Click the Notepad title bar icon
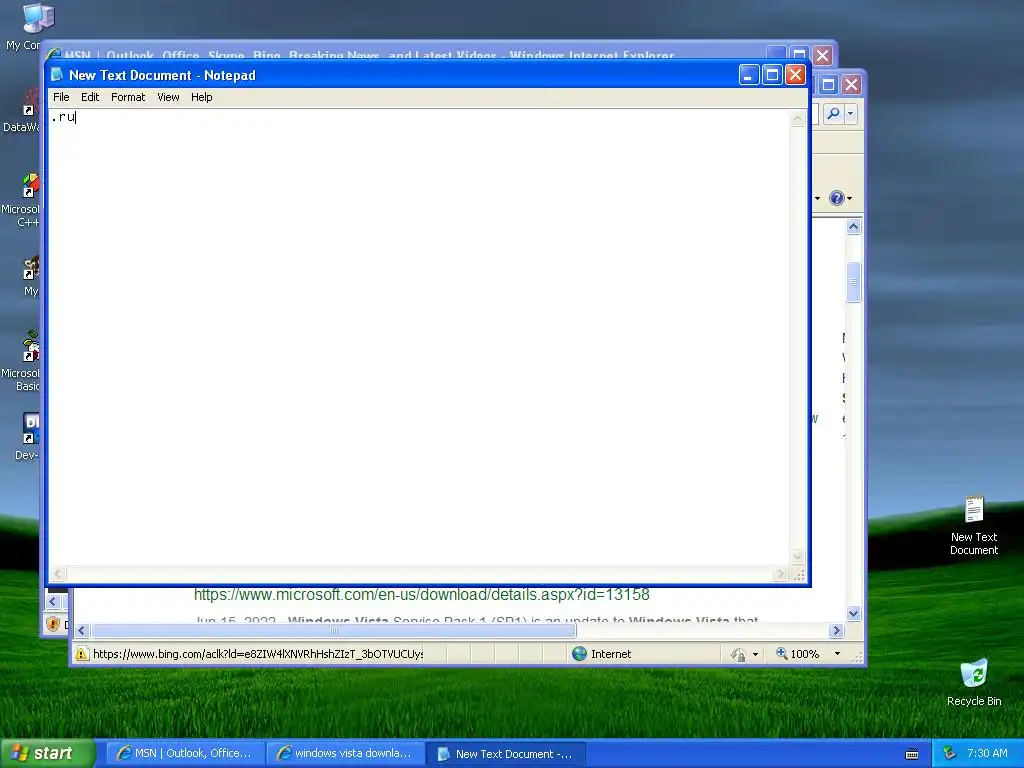Viewport: 1024px width, 768px height. [57, 74]
